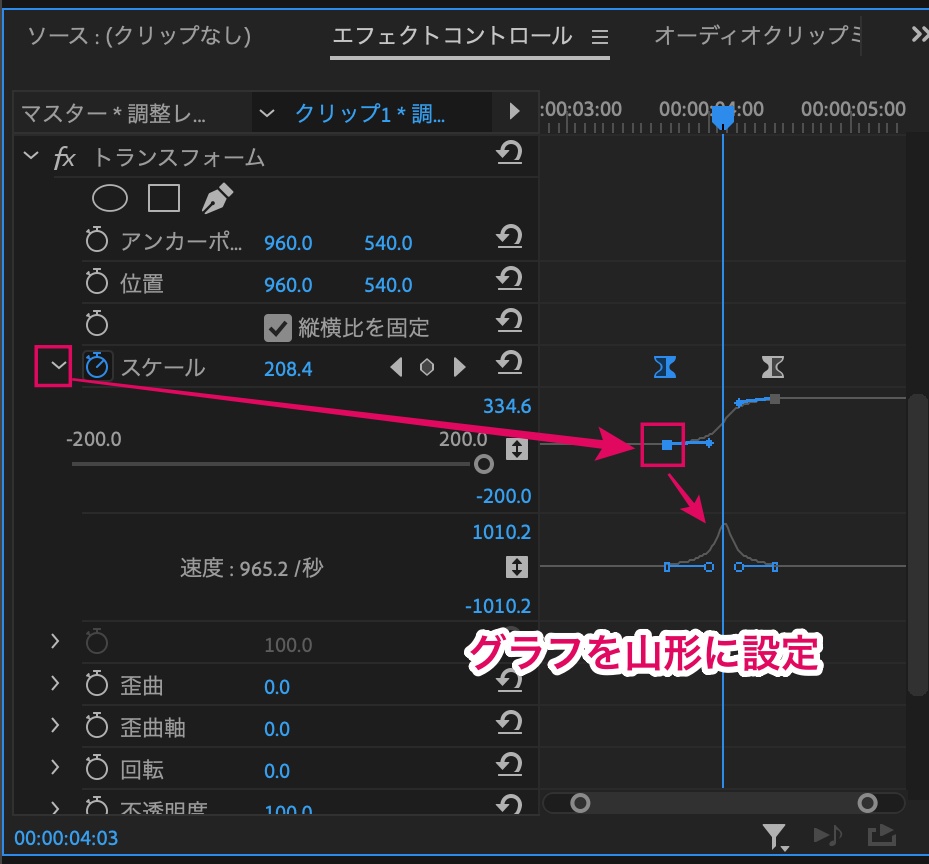This screenshot has height=864, width=929.
Task: Uncheck the 縦横比を固定 checkbox
Action: pos(277,328)
